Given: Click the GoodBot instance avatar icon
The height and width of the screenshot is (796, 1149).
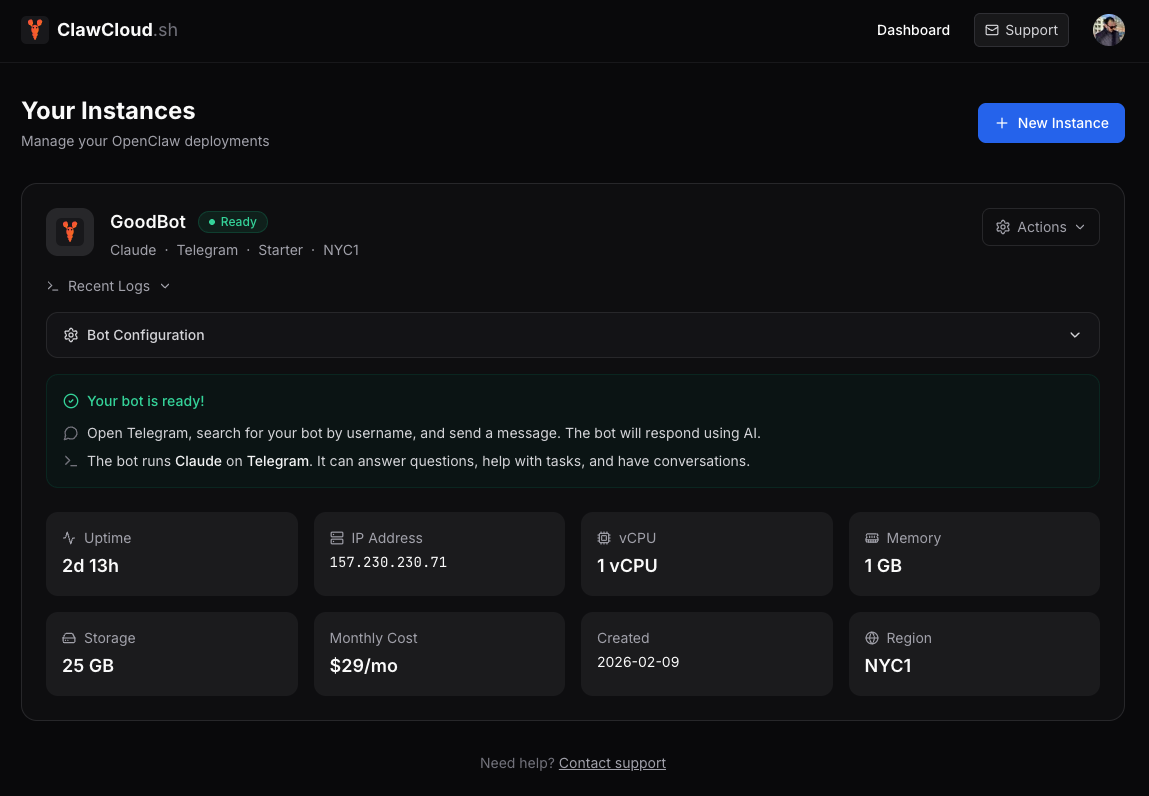Looking at the screenshot, I should [70, 231].
